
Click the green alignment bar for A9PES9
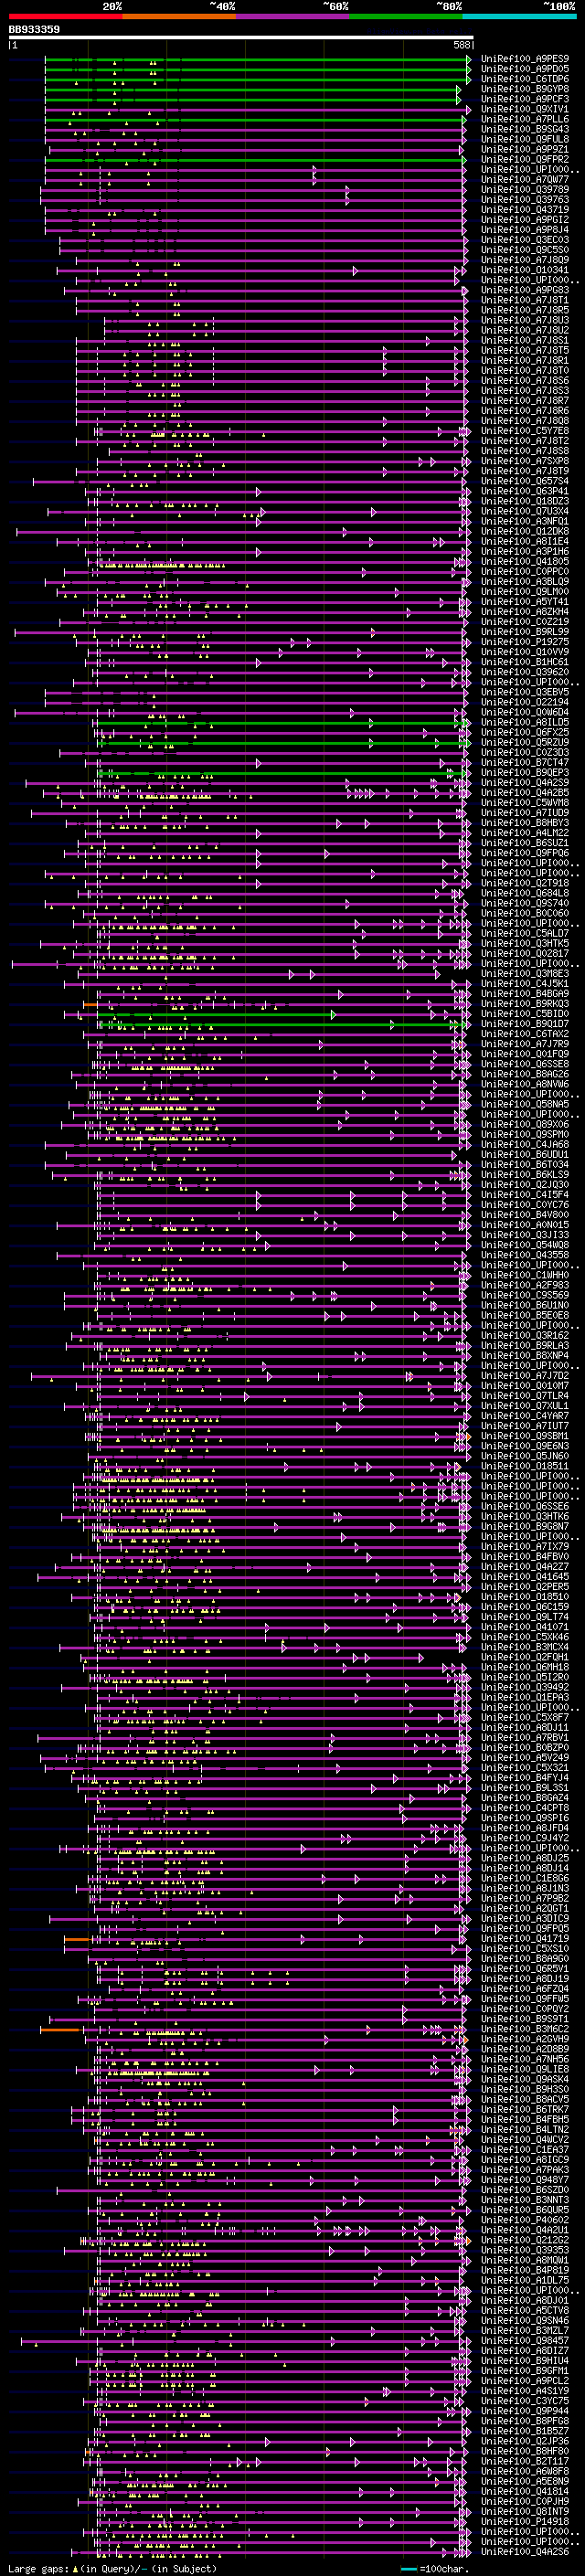[x=256, y=59]
